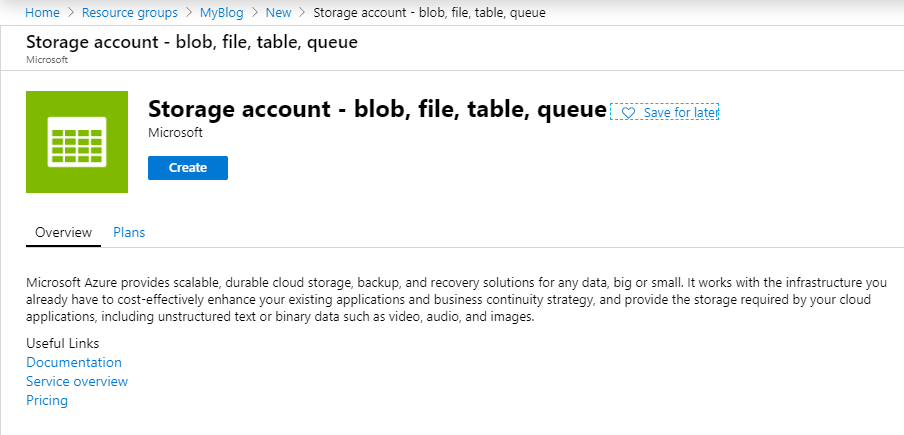Click the Useful Links heading
This screenshot has width=904, height=435.
tap(62, 343)
